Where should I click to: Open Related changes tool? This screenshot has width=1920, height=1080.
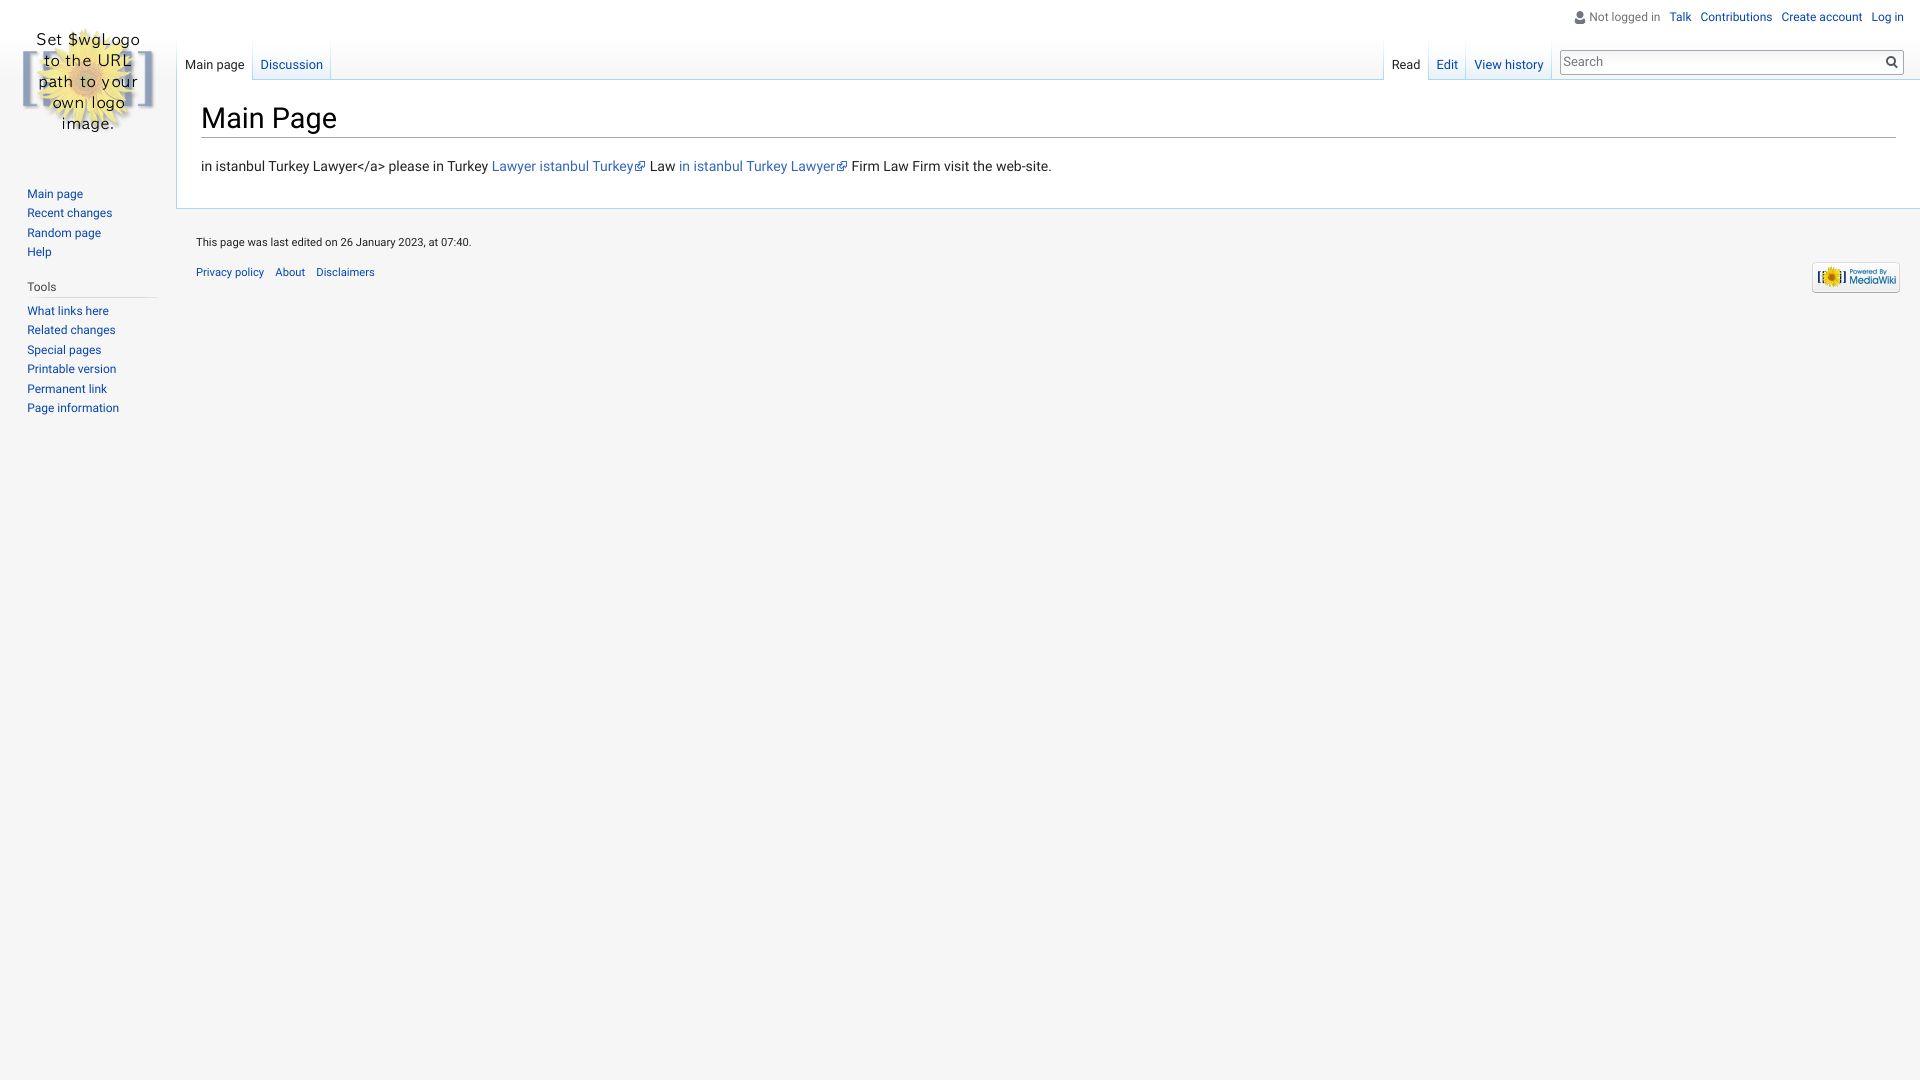pos(71,330)
